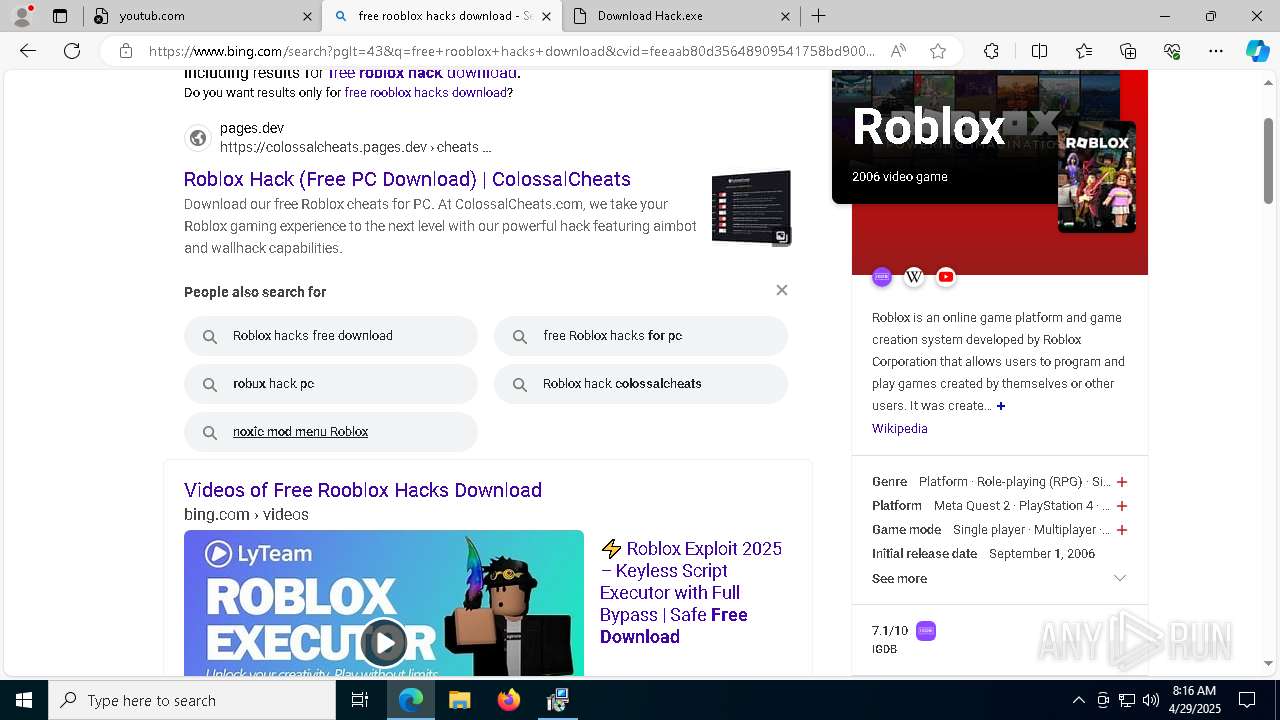Screen dimensions: 1280x720
Task: Open the Windows Start menu
Action: [24, 700]
